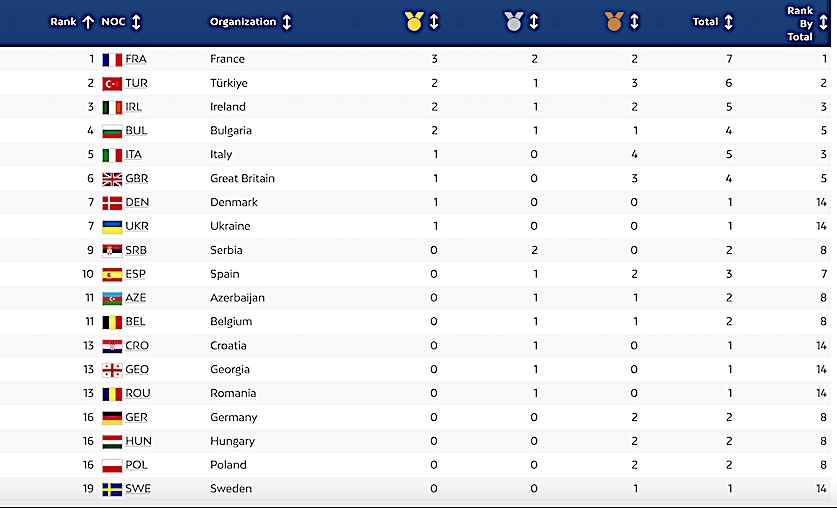The width and height of the screenshot is (837, 508).
Task: Click the France flag icon
Action: [112, 59]
